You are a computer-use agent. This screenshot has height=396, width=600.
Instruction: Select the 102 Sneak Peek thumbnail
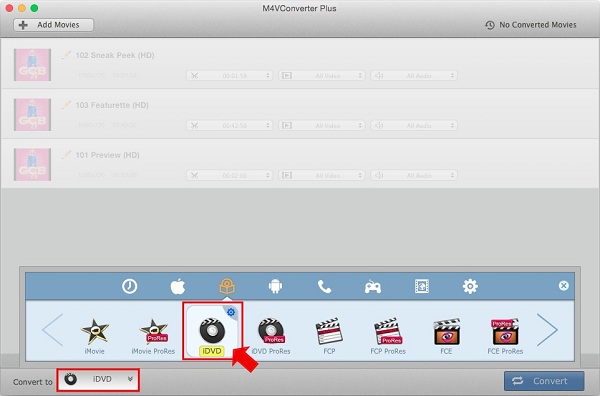coord(33,65)
